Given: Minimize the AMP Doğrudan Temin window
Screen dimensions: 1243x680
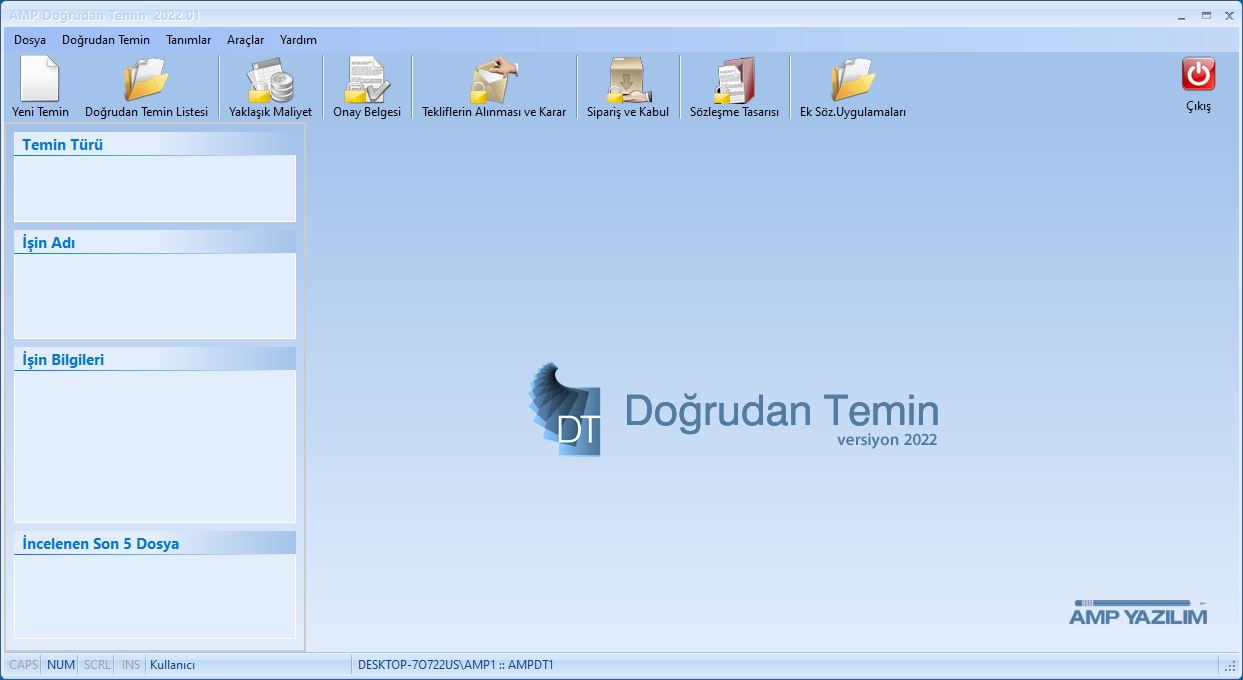Looking at the screenshot, I should point(1183,15).
